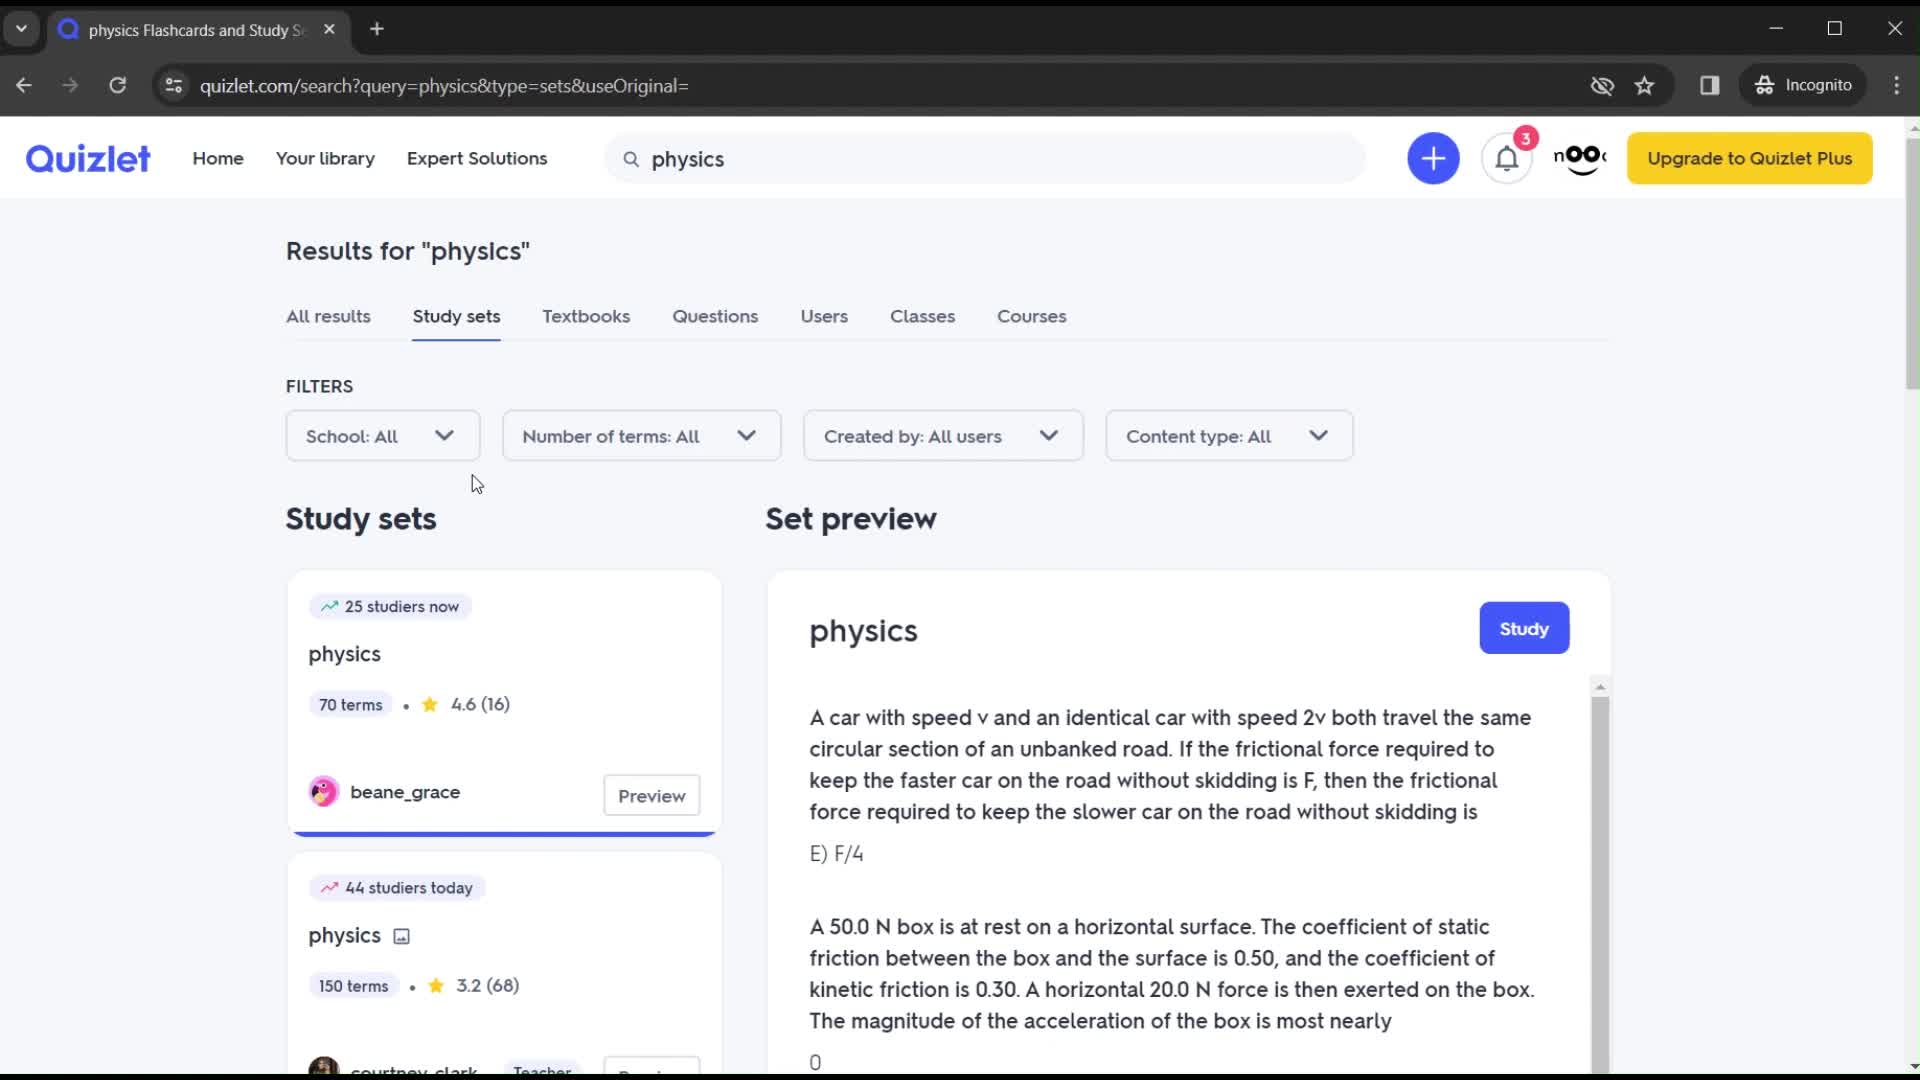Click the browser back arrow
Screen dimensions: 1920x1080
[24, 86]
